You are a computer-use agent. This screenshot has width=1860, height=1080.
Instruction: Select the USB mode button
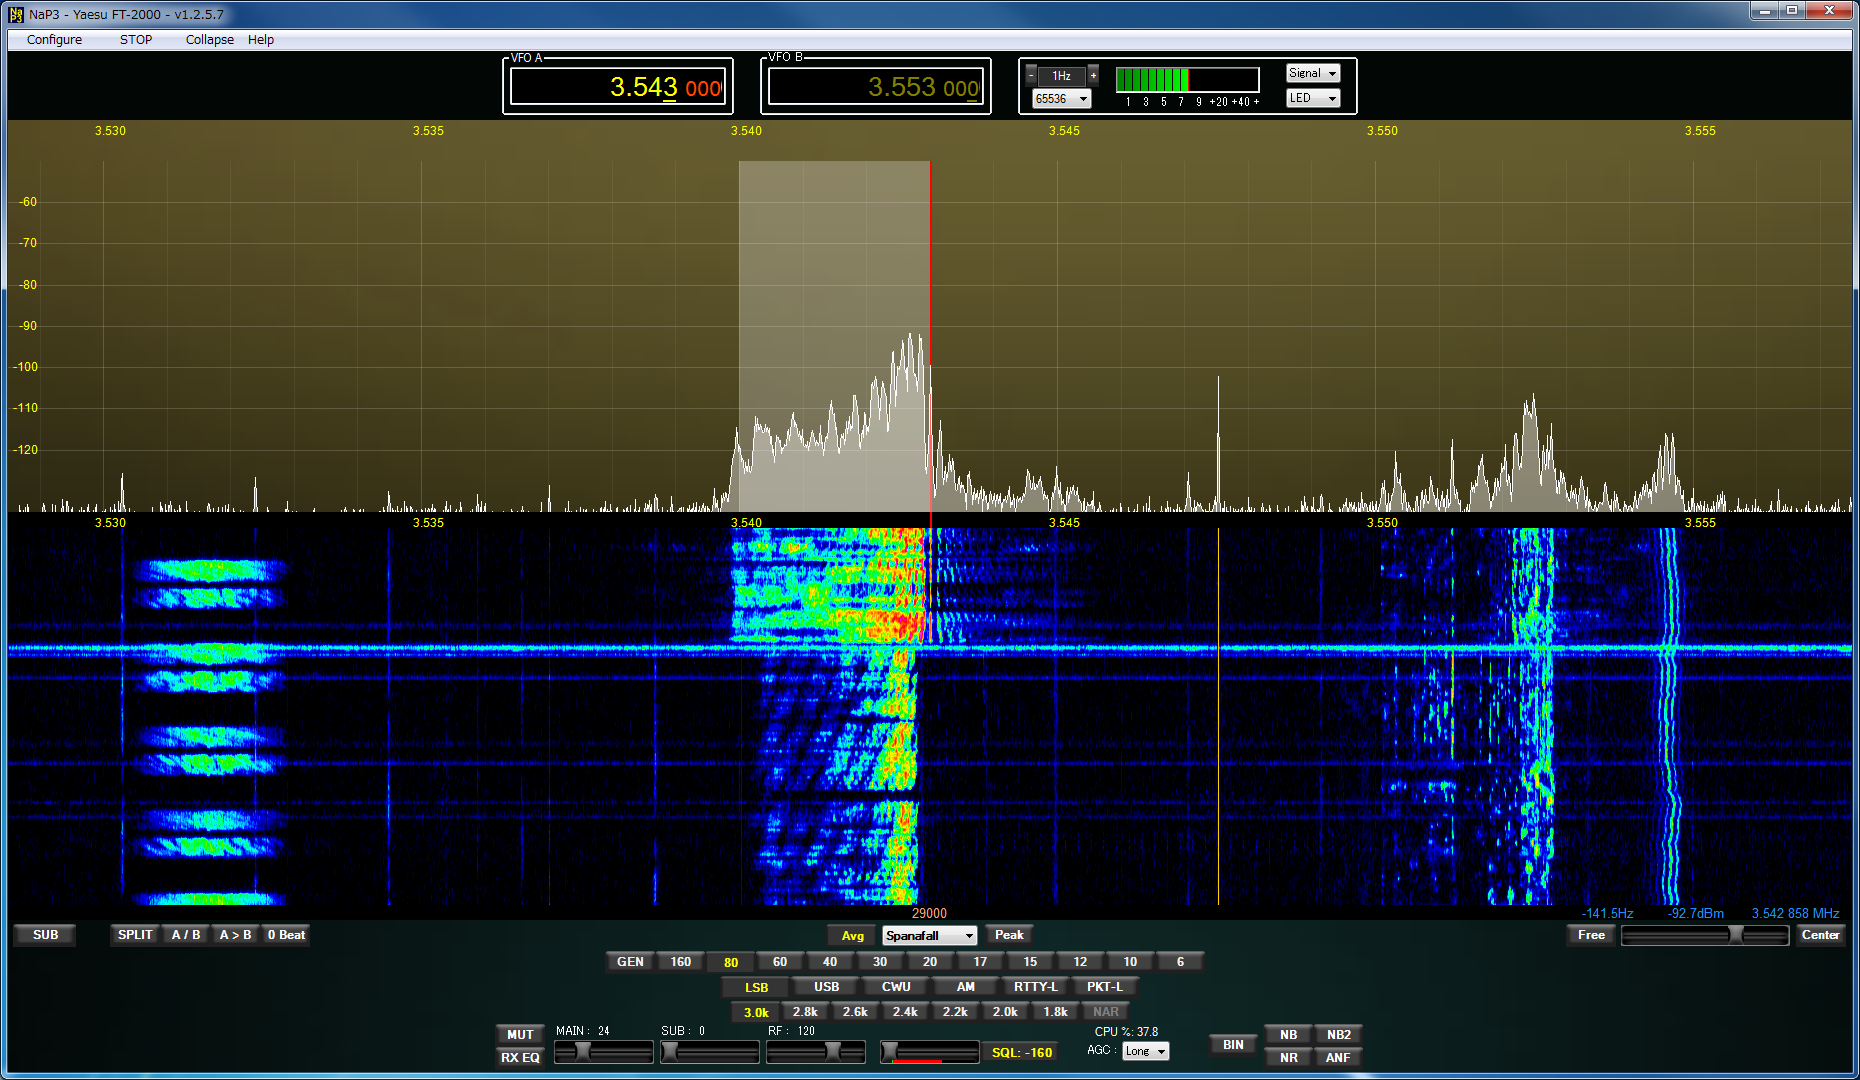826,987
